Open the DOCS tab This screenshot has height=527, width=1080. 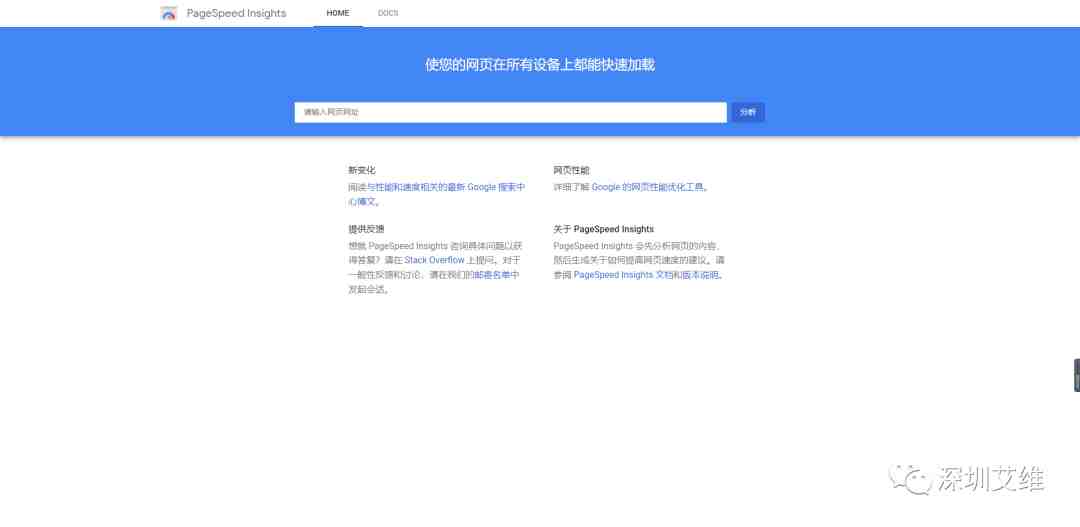pyautogui.click(x=388, y=13)
